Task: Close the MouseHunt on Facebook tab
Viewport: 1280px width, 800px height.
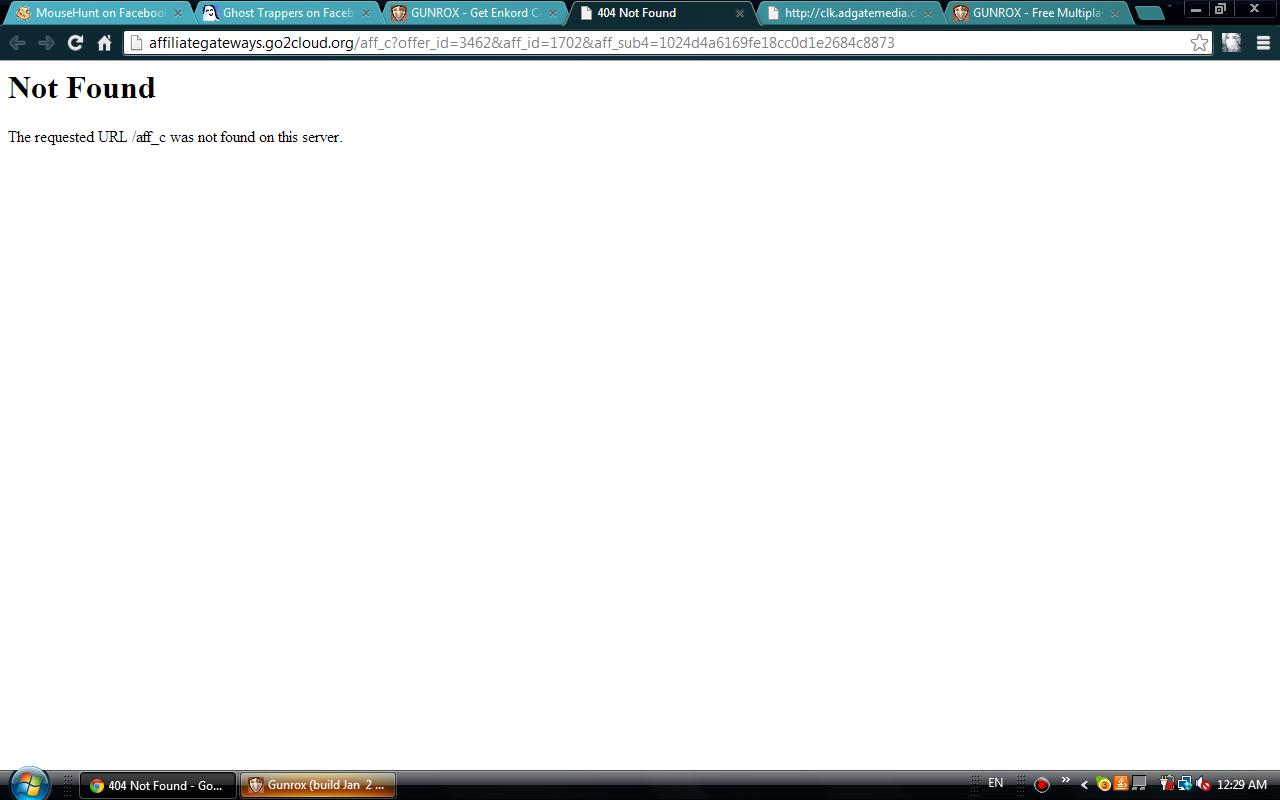Action: point(178,13)
